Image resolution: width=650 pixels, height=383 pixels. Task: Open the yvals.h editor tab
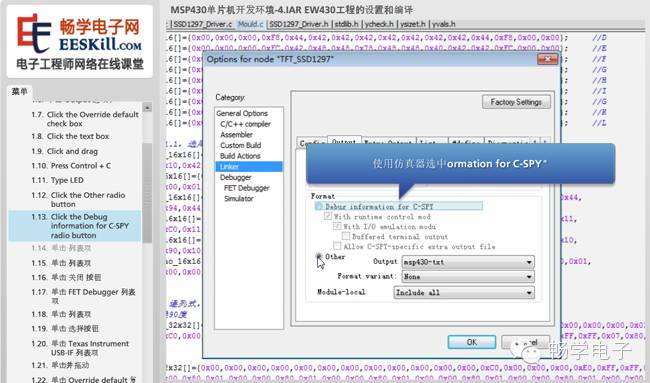(444, 24)
